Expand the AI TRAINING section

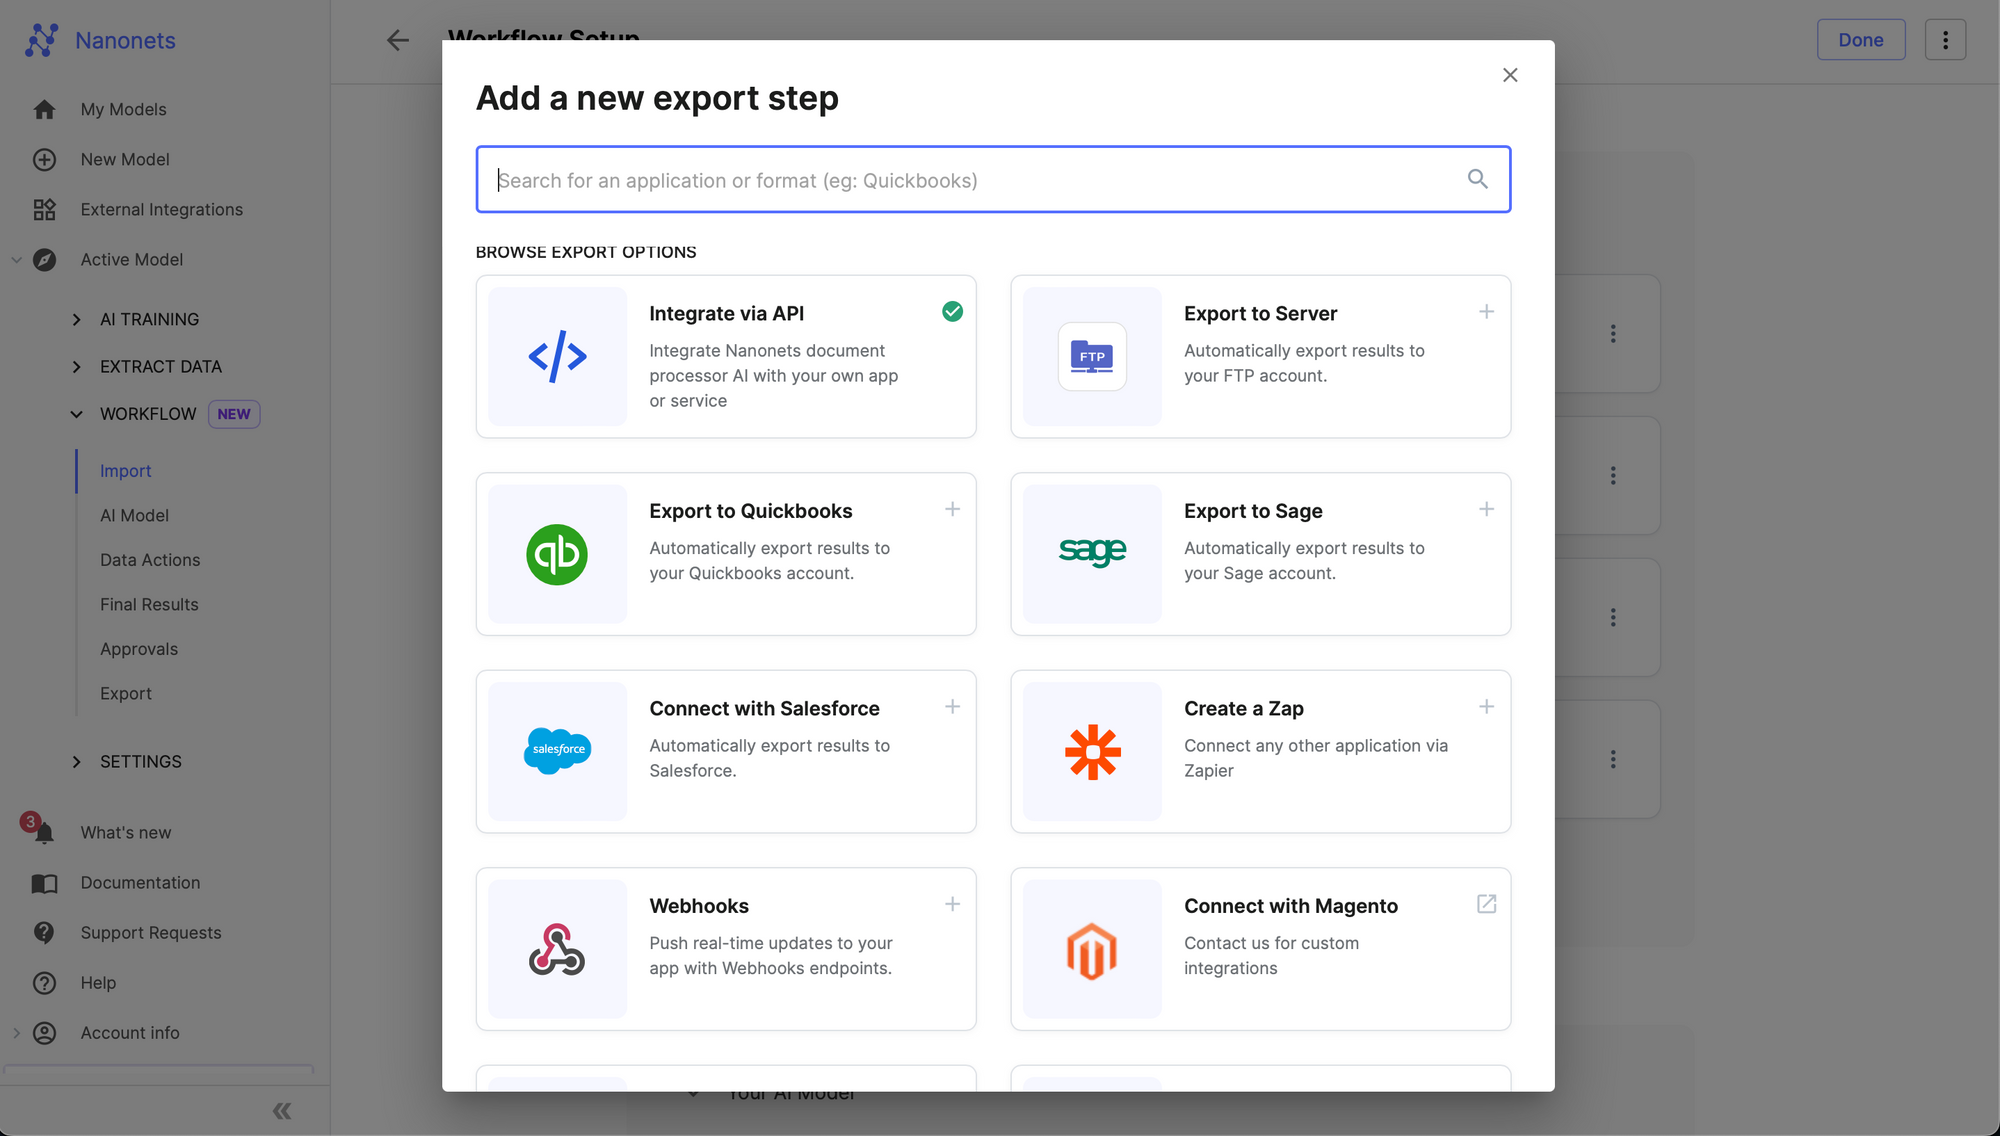pos(77,319)
